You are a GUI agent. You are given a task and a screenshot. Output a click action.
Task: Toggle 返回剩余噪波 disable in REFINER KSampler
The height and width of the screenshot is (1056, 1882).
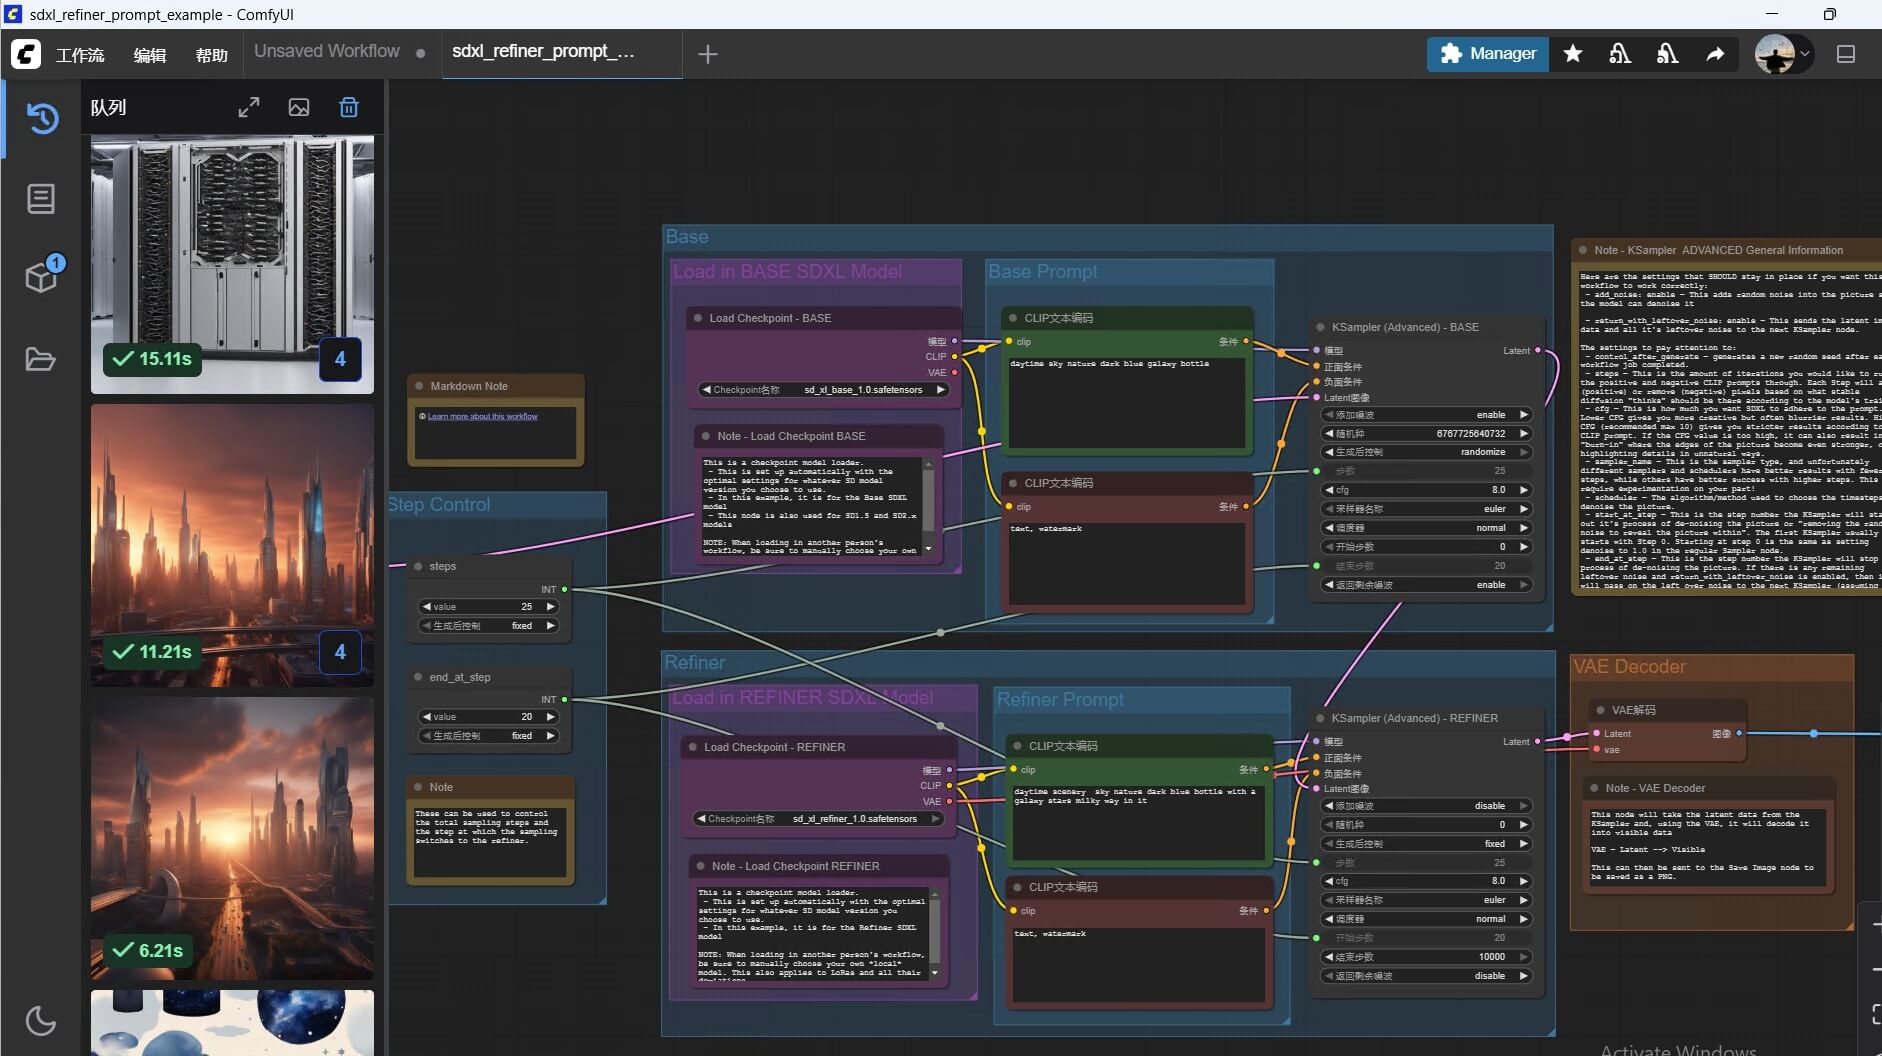point(1427,976)
